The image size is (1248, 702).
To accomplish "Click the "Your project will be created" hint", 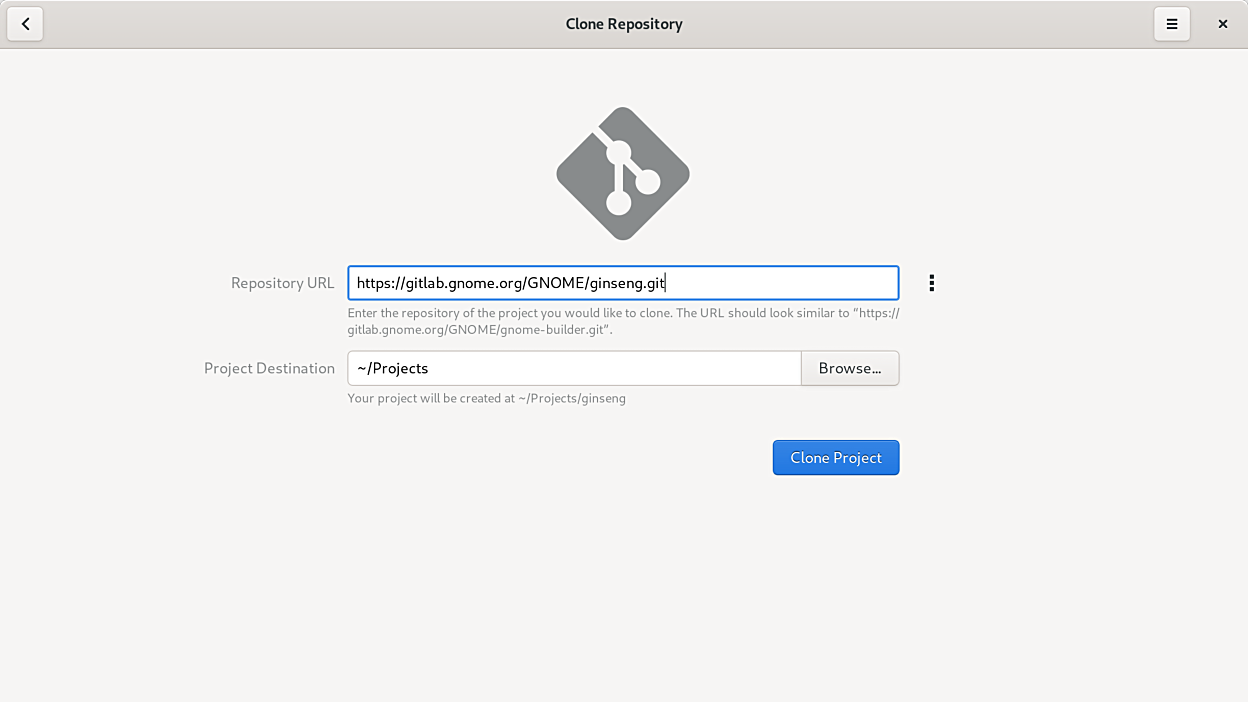I will pyautogui.click(x=430, y=398).
